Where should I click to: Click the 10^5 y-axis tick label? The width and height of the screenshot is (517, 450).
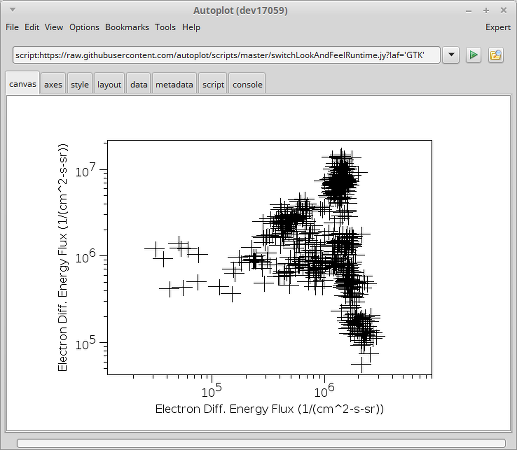click(x=85, y=343)
